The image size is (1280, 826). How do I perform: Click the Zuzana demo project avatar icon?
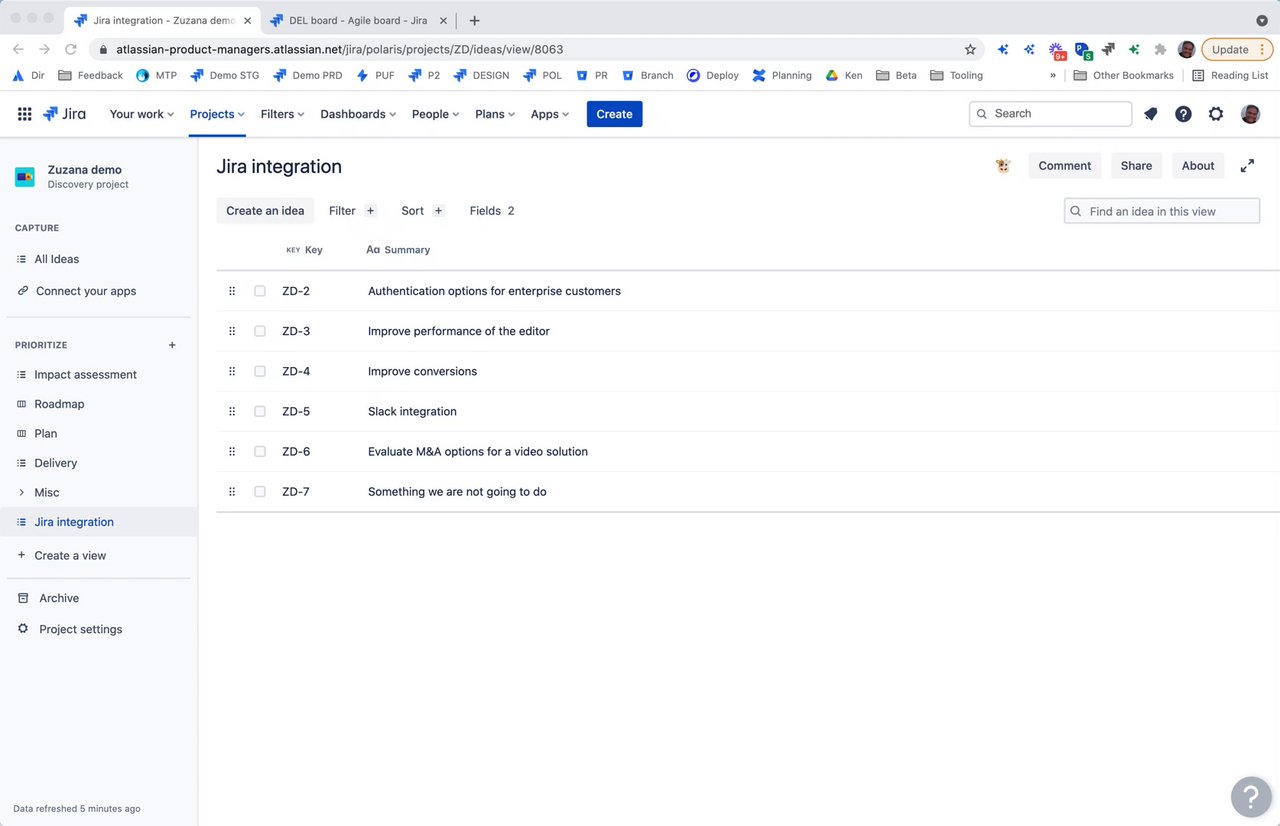click(x=25, y=177)
